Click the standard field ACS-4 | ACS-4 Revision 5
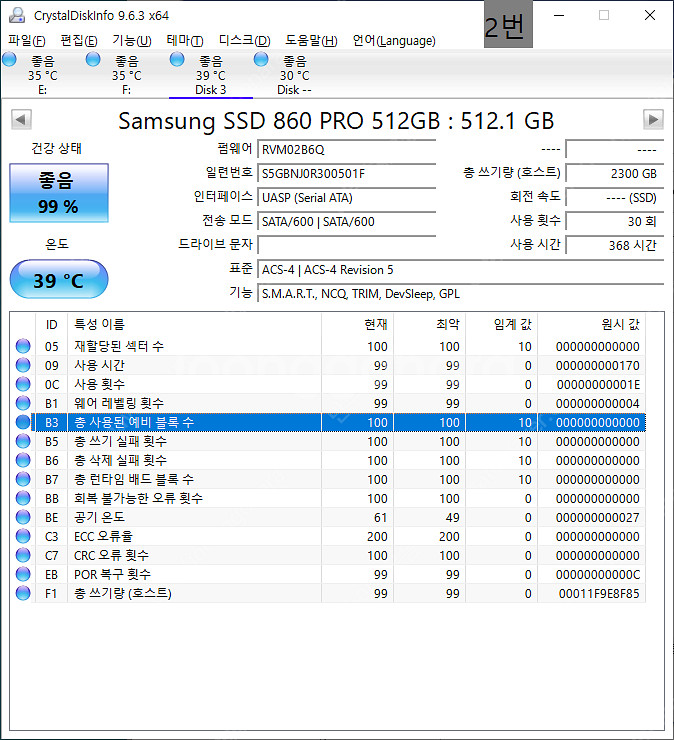The height and width of the screenshot is (740, 674). point(461,270)
